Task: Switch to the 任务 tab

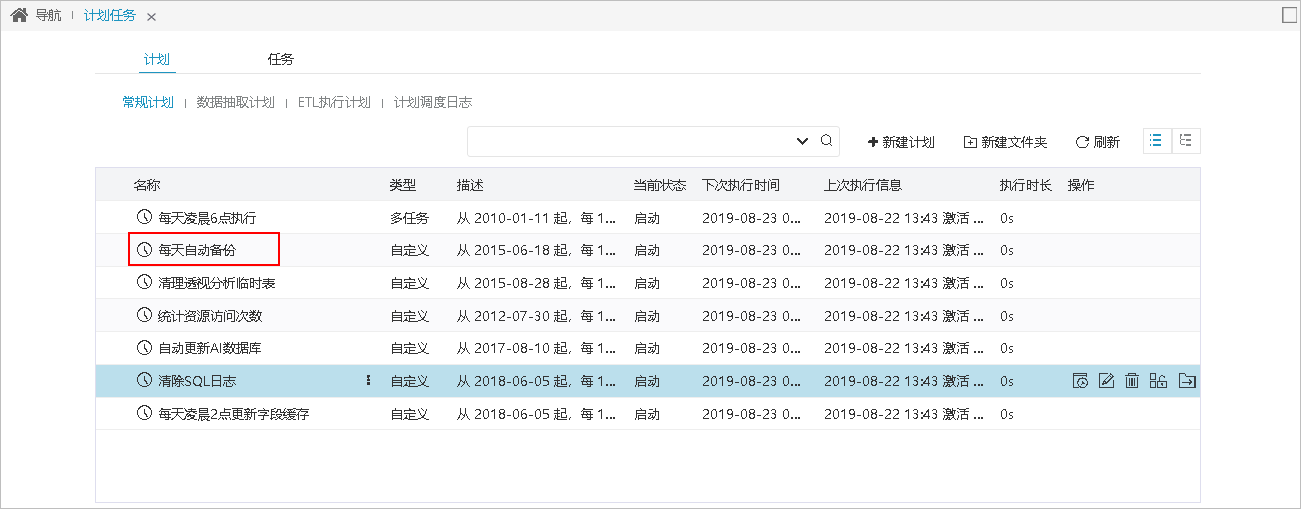Action: click(x=281, y=60)
